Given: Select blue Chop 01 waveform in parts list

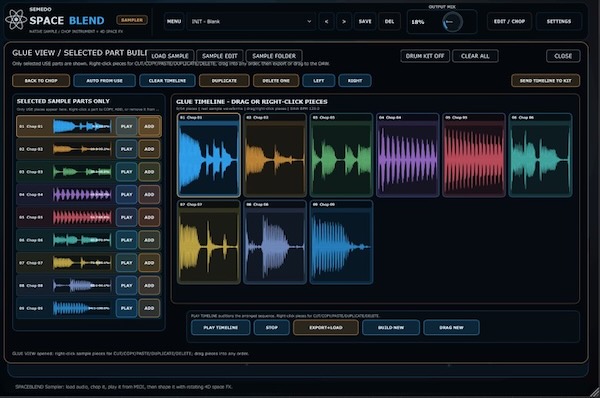Looking at the screenshot, I should 82,126.
